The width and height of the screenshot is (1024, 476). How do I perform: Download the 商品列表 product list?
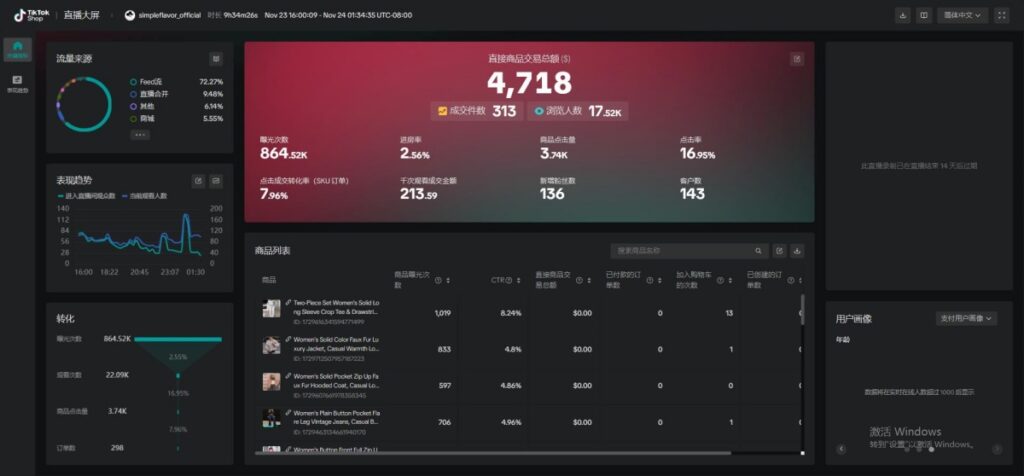tap(797, 250)
